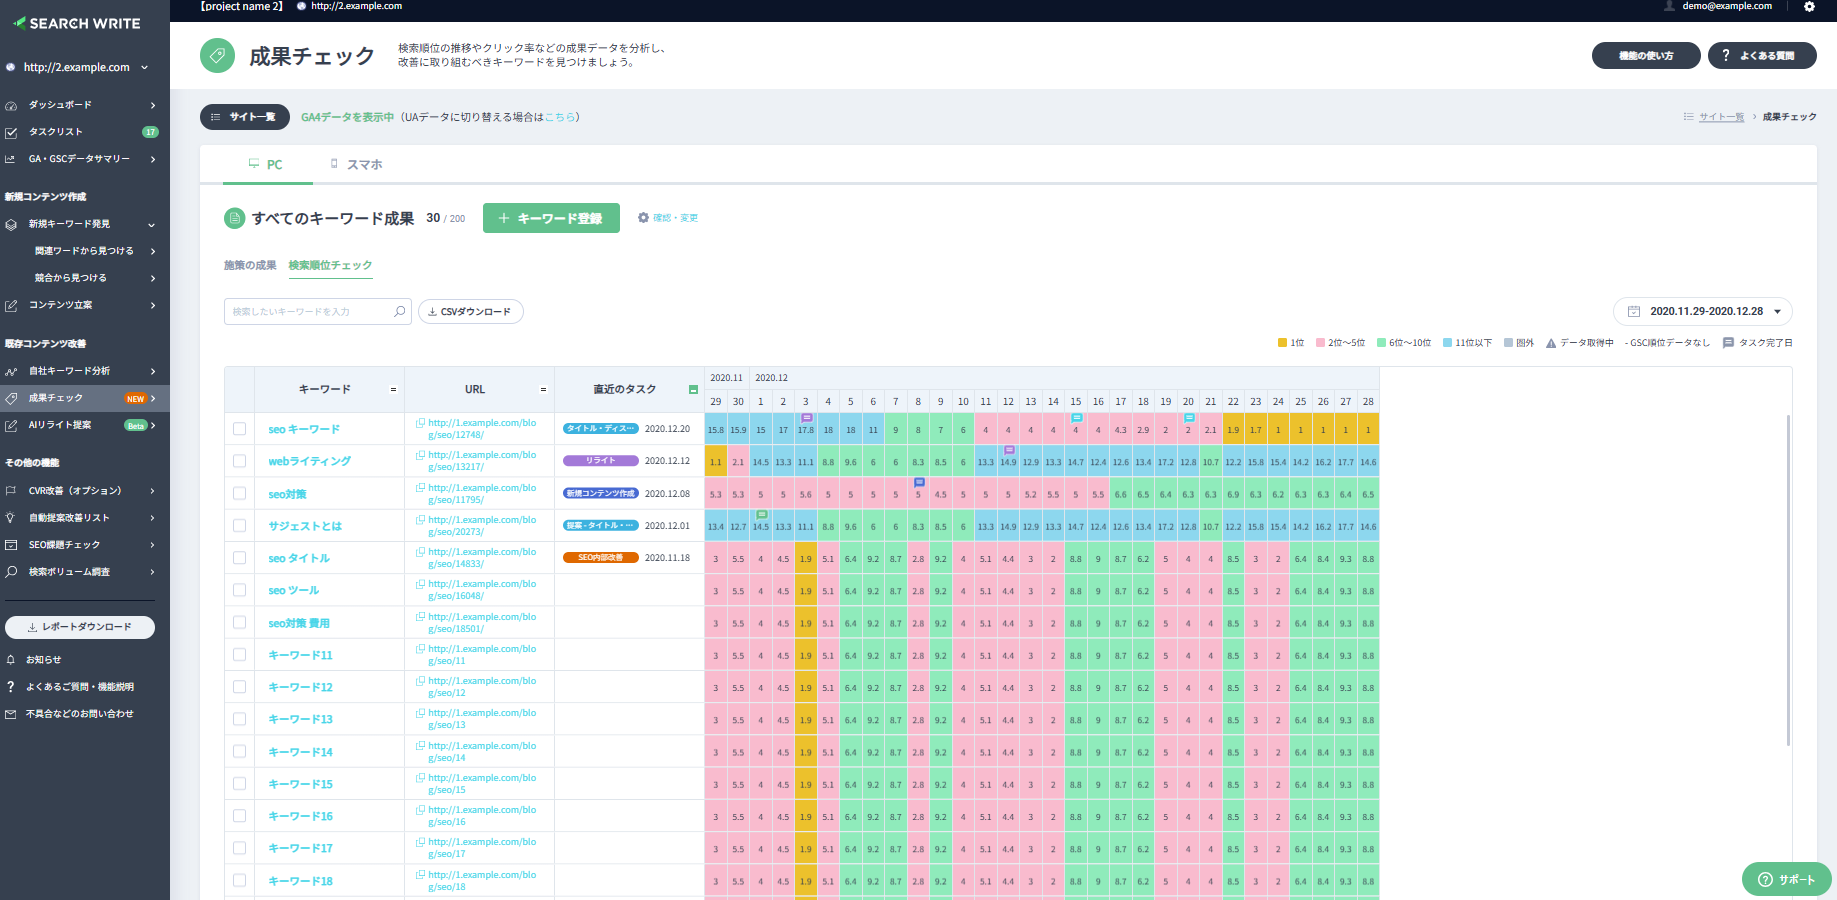Switch to the PC tab
The image size is (1837, 900).
265,164
